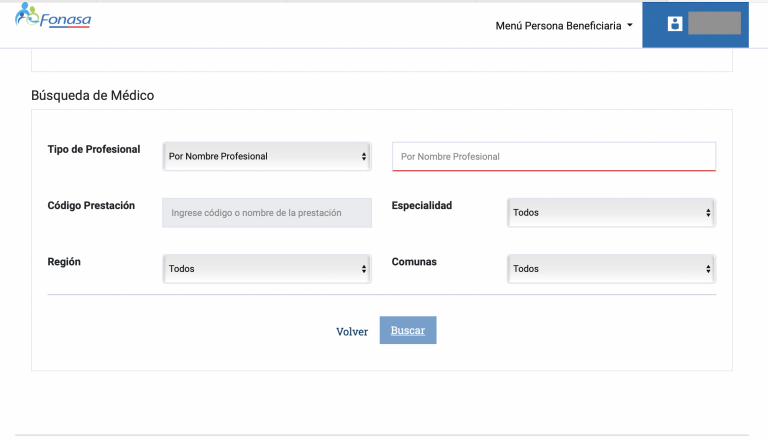The width and height of the screenshot is (768, 442).
Task: Open the Comunas dropdown
Action: coord(610,268)
